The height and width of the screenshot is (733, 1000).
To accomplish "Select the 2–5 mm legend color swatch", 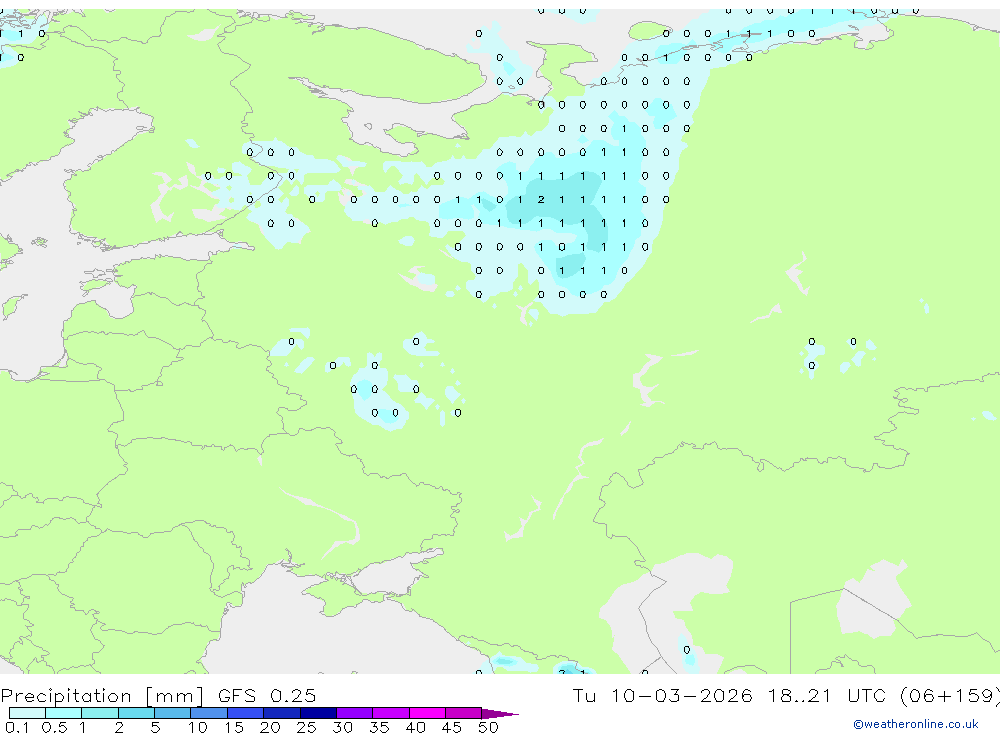I will pyautogui.click(x=136, y=713).
